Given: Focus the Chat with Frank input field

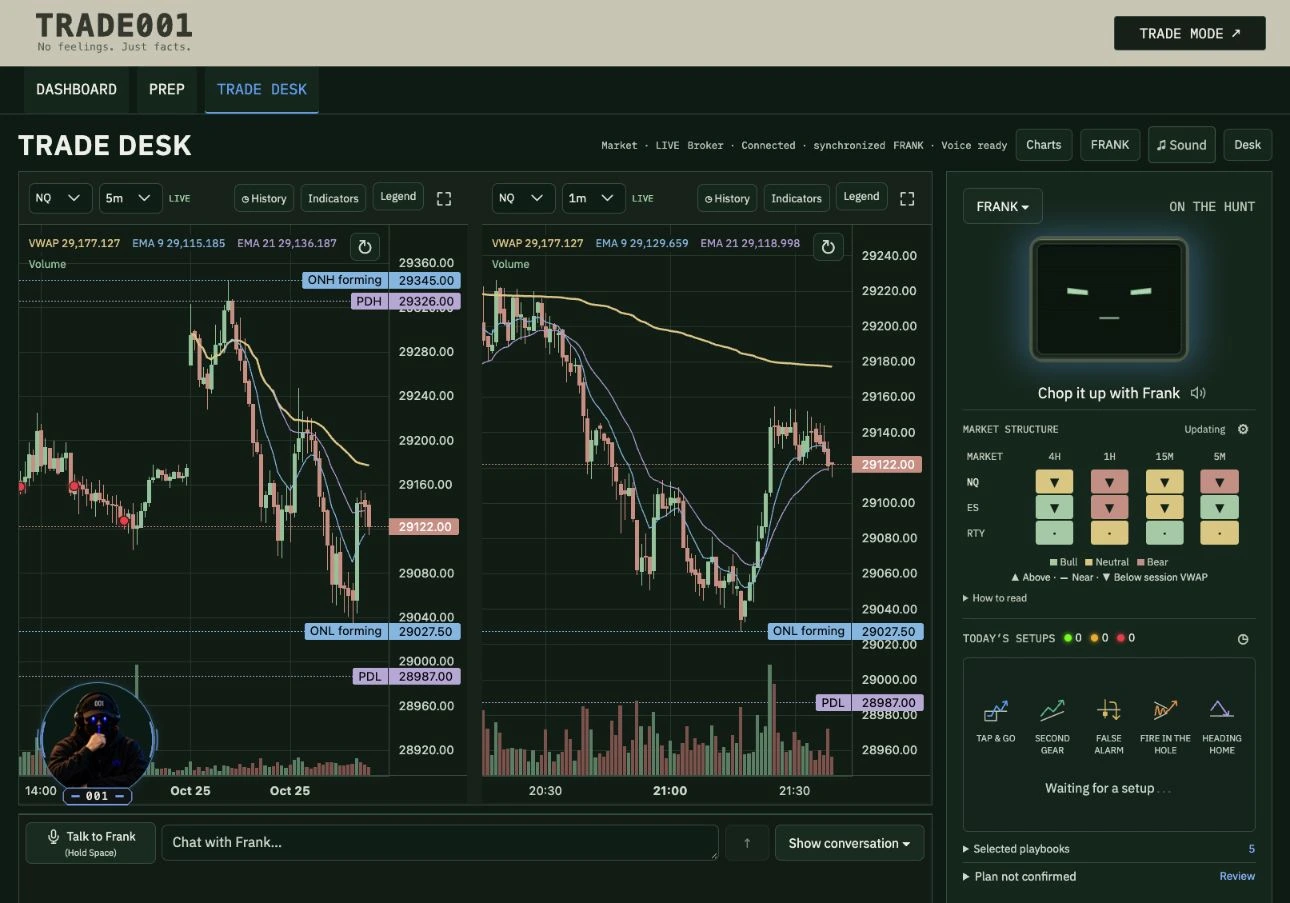Looking at the screenshot, I should pyautogui.click(x=440, y=842).
